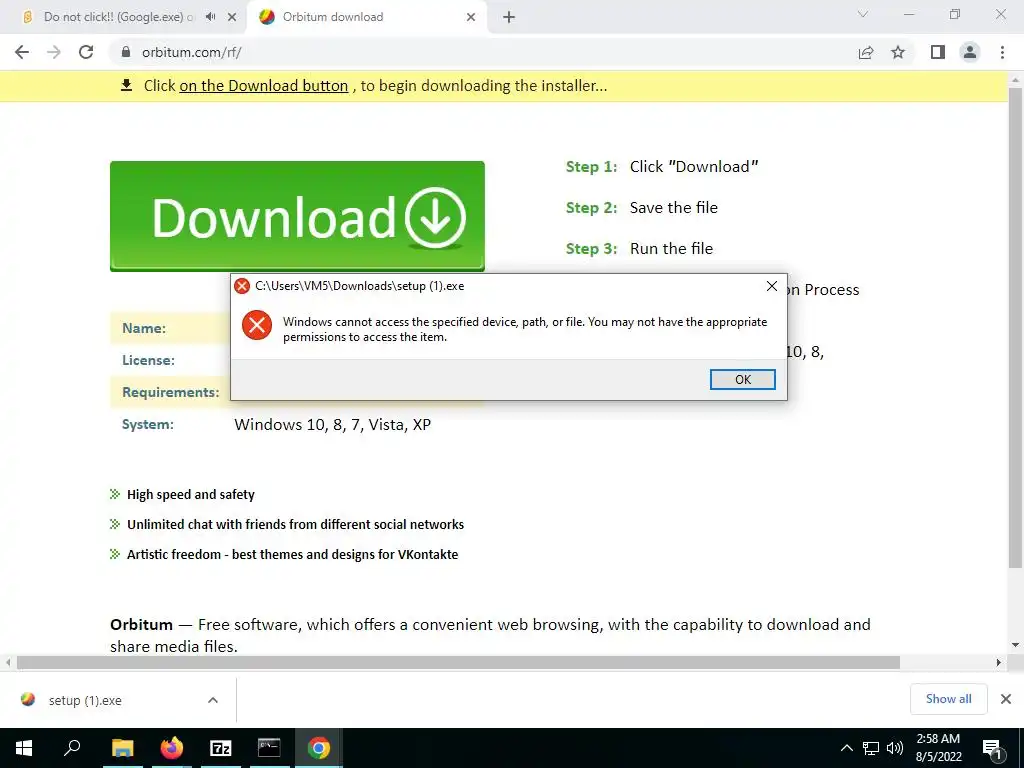Click "Windows 10, 8, 7, Vista, XP" text

[x=332, y=424]
